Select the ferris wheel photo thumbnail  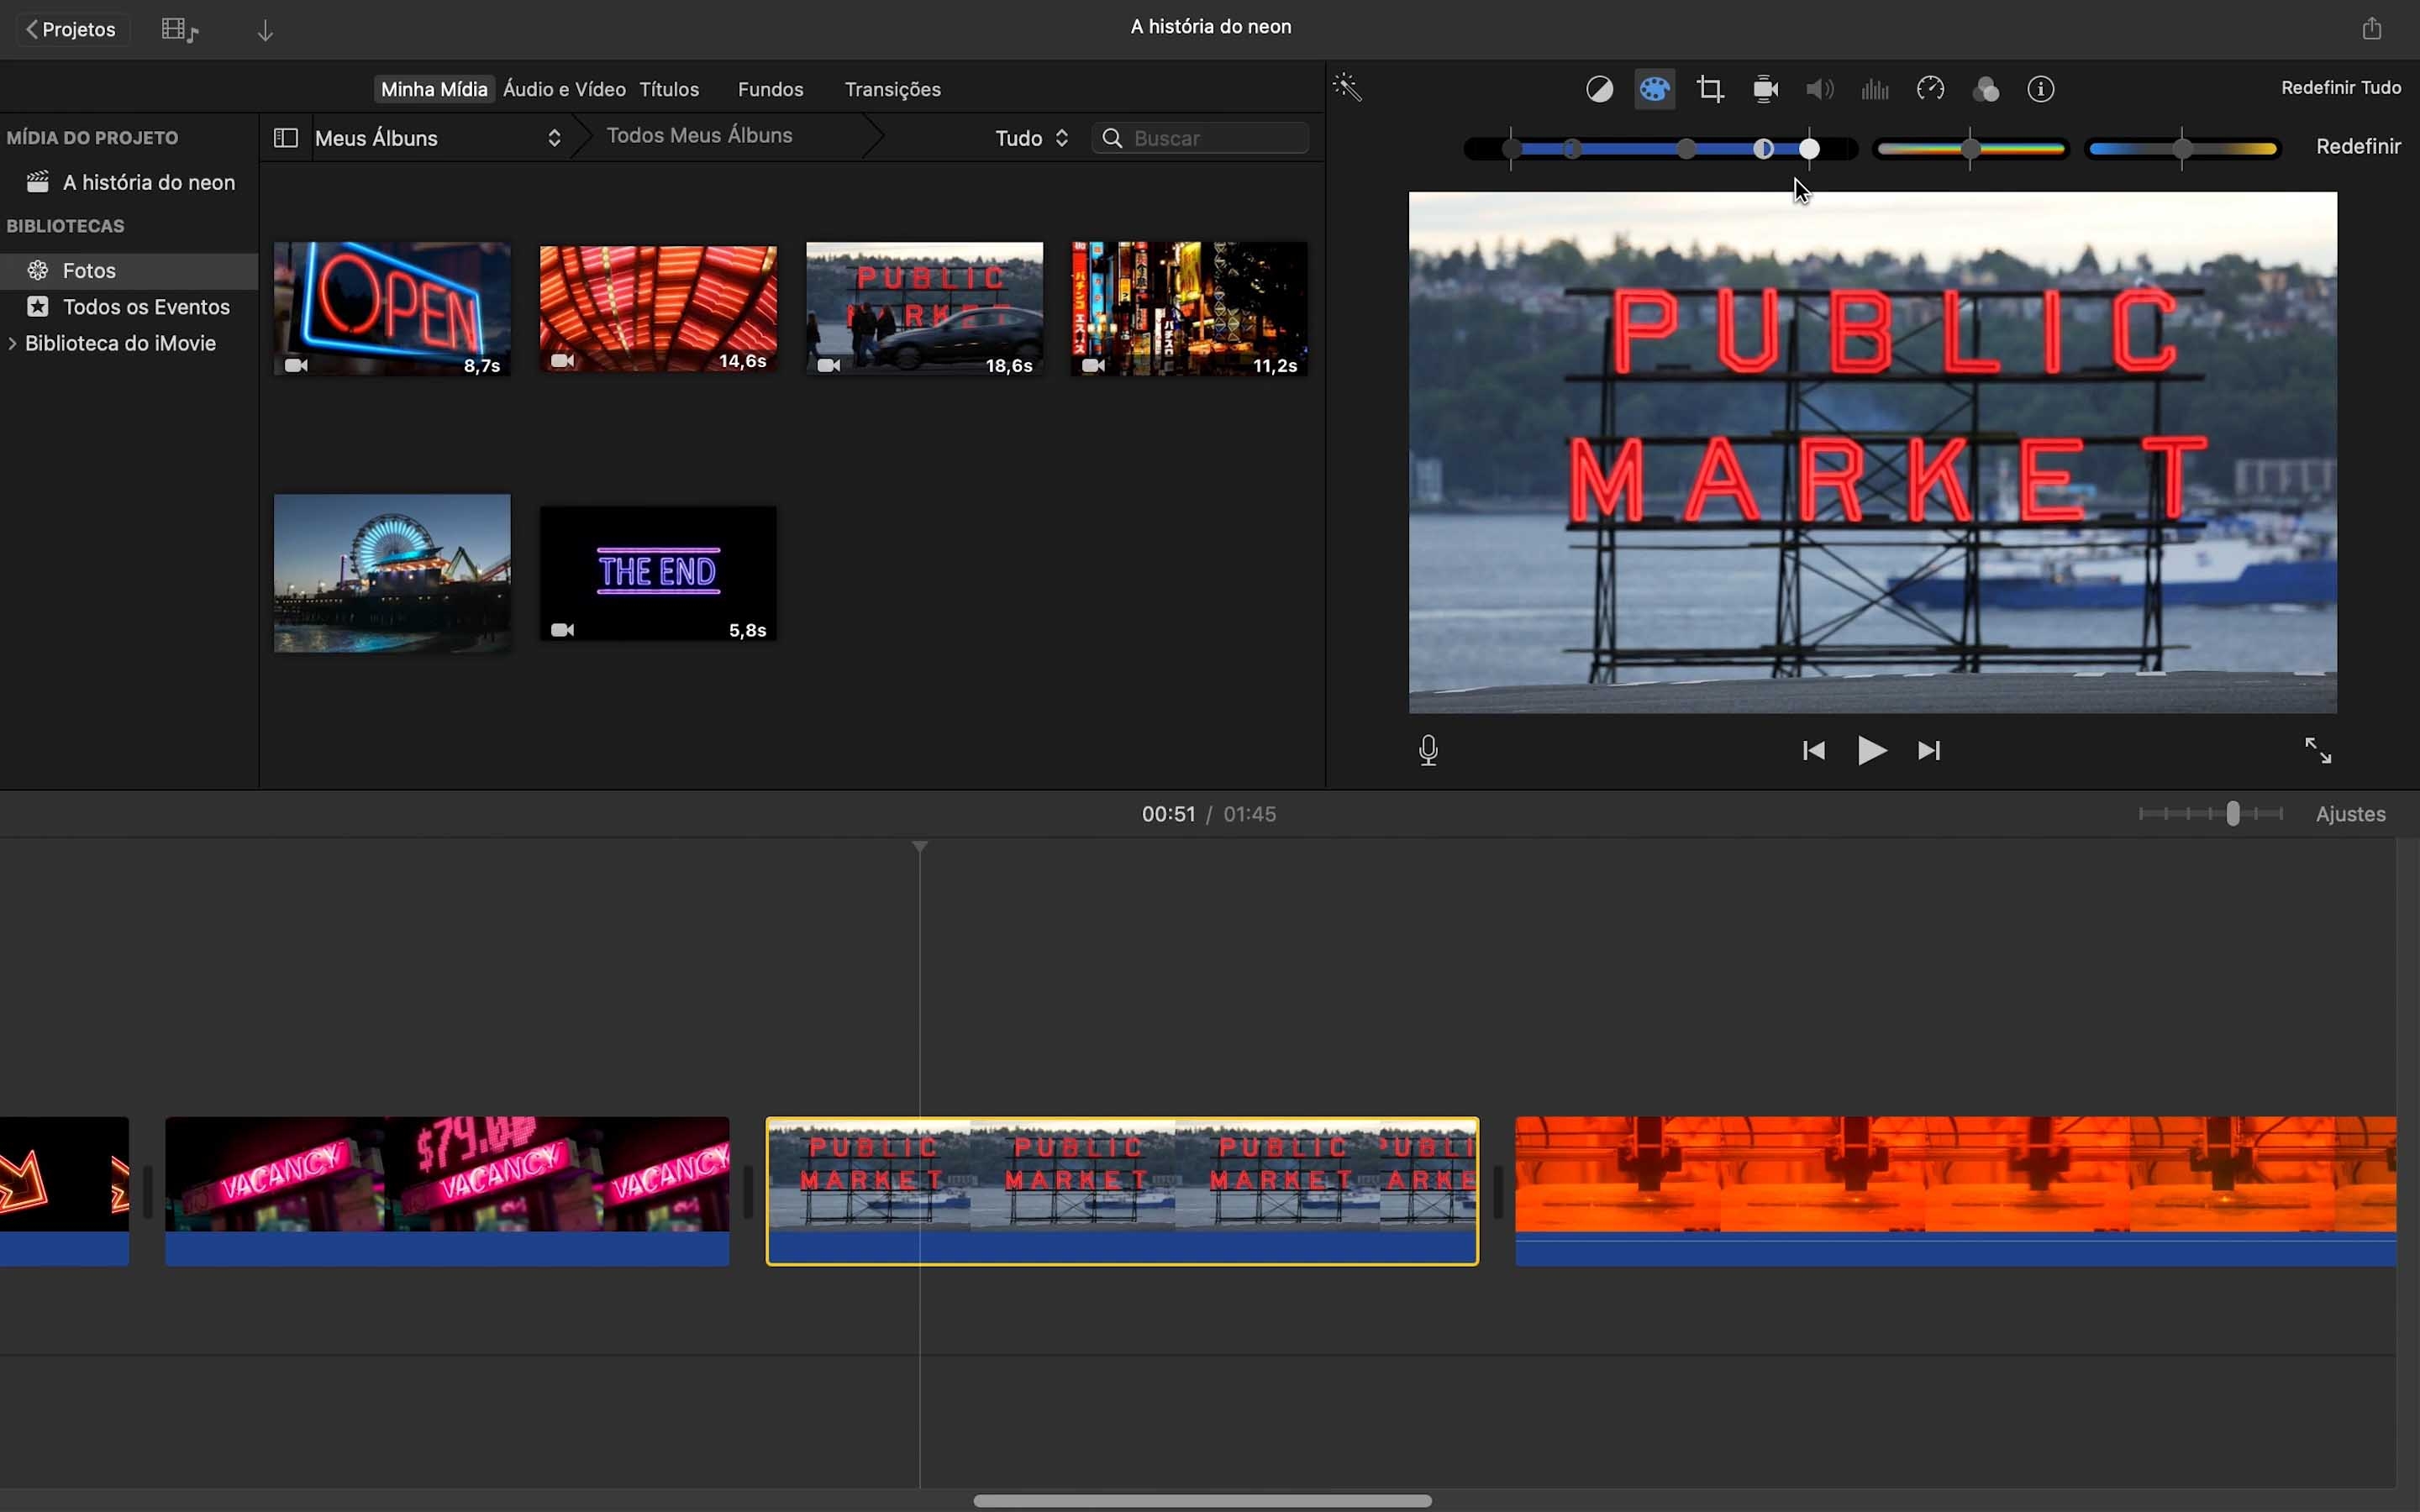392,573
